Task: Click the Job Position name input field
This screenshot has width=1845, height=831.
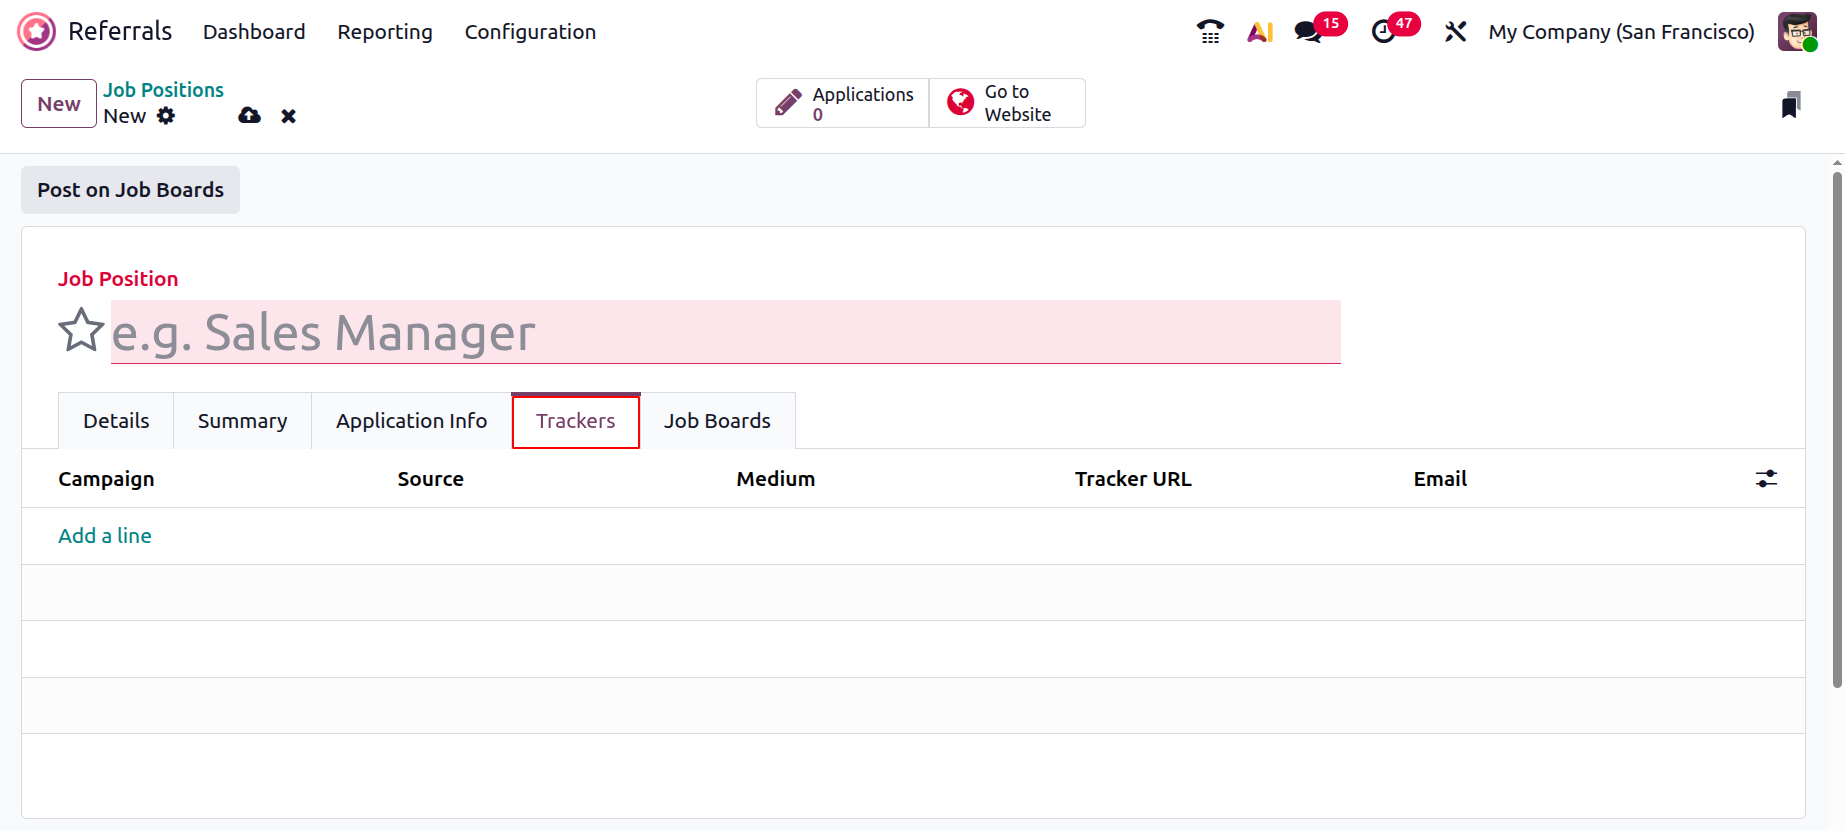Action: point(726,332)
